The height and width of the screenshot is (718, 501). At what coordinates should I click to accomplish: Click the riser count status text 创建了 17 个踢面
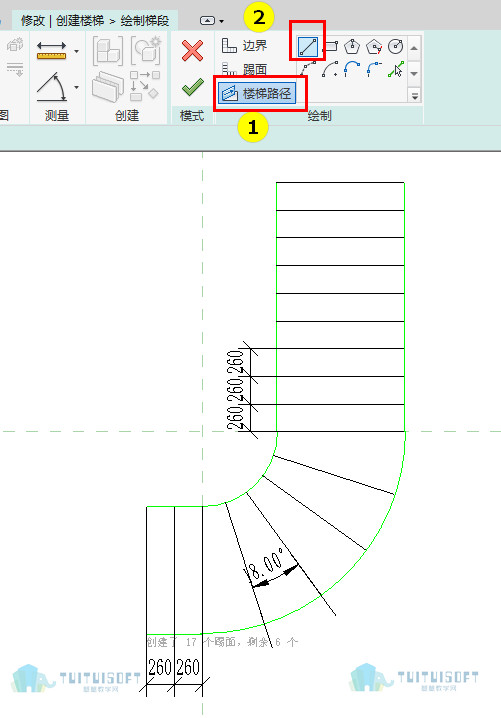coord(193,642)
